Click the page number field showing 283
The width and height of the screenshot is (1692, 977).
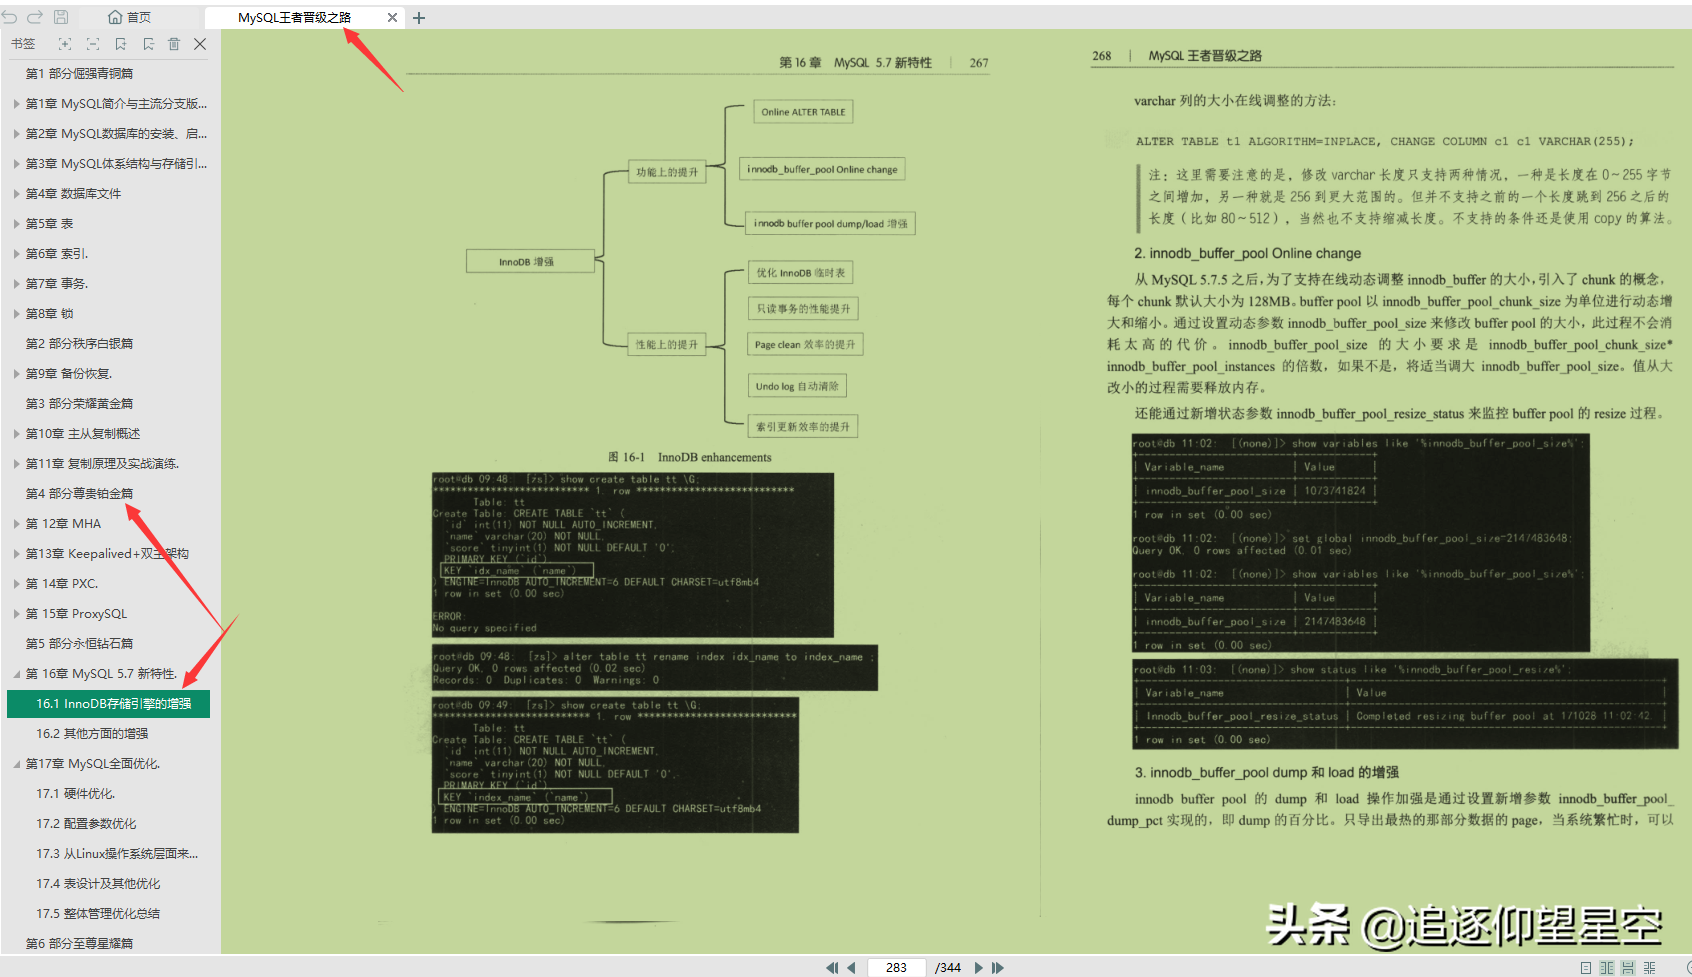(896, 967)
